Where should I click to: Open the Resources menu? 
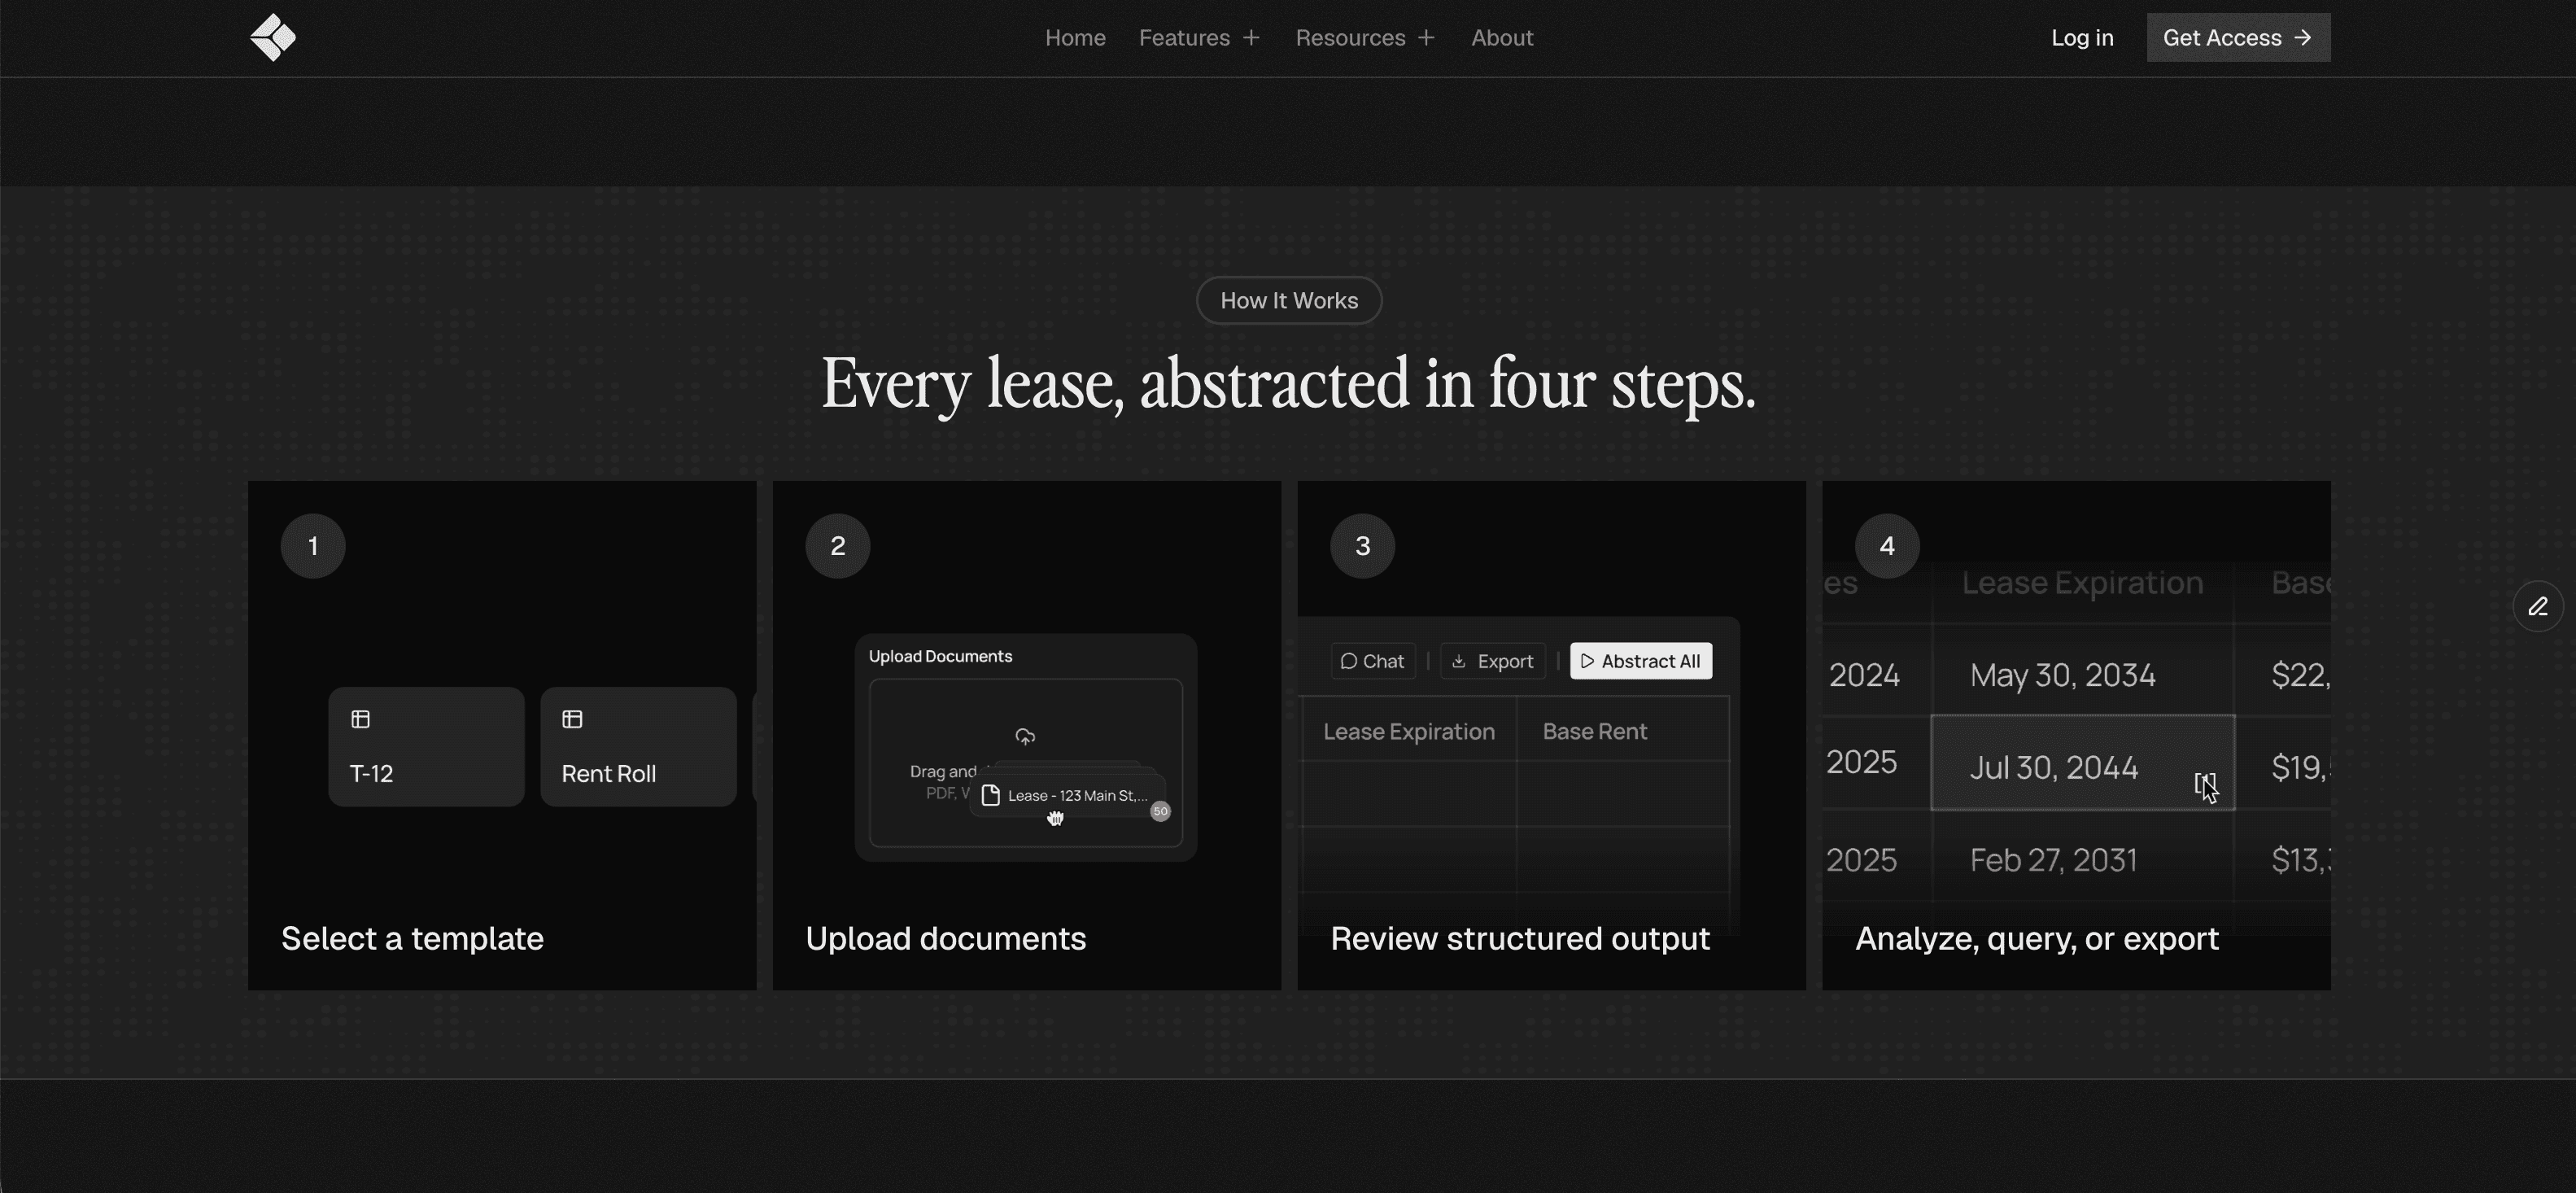(x=1365, y=38)
